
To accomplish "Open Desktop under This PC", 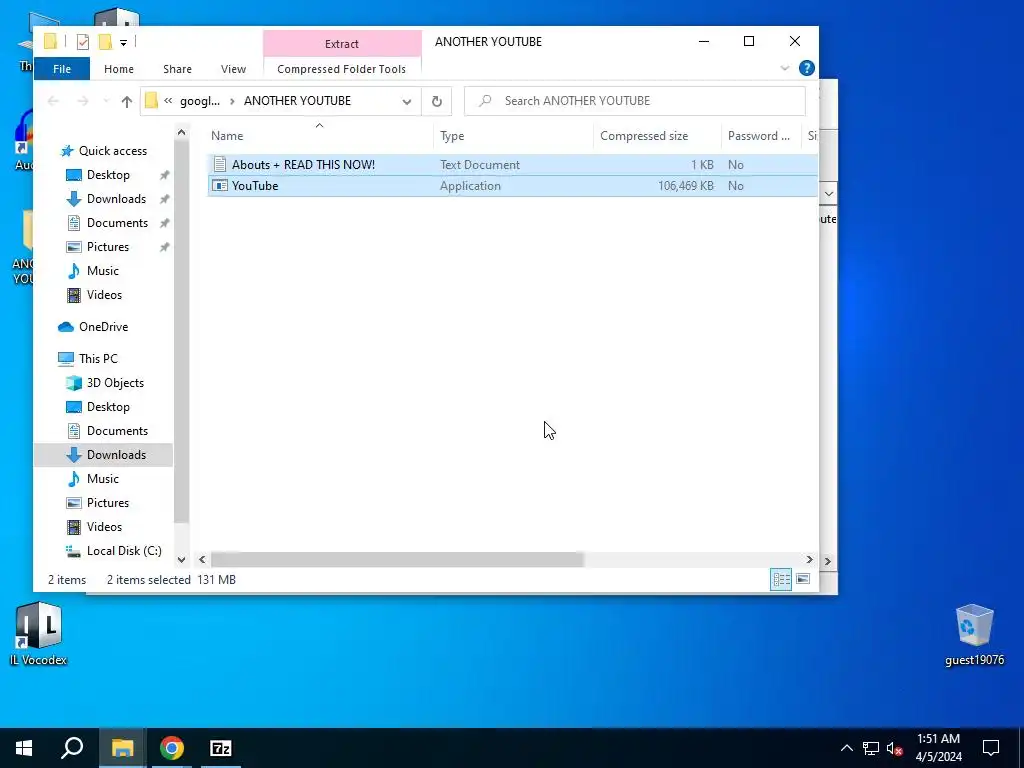I will click(108, 407).
